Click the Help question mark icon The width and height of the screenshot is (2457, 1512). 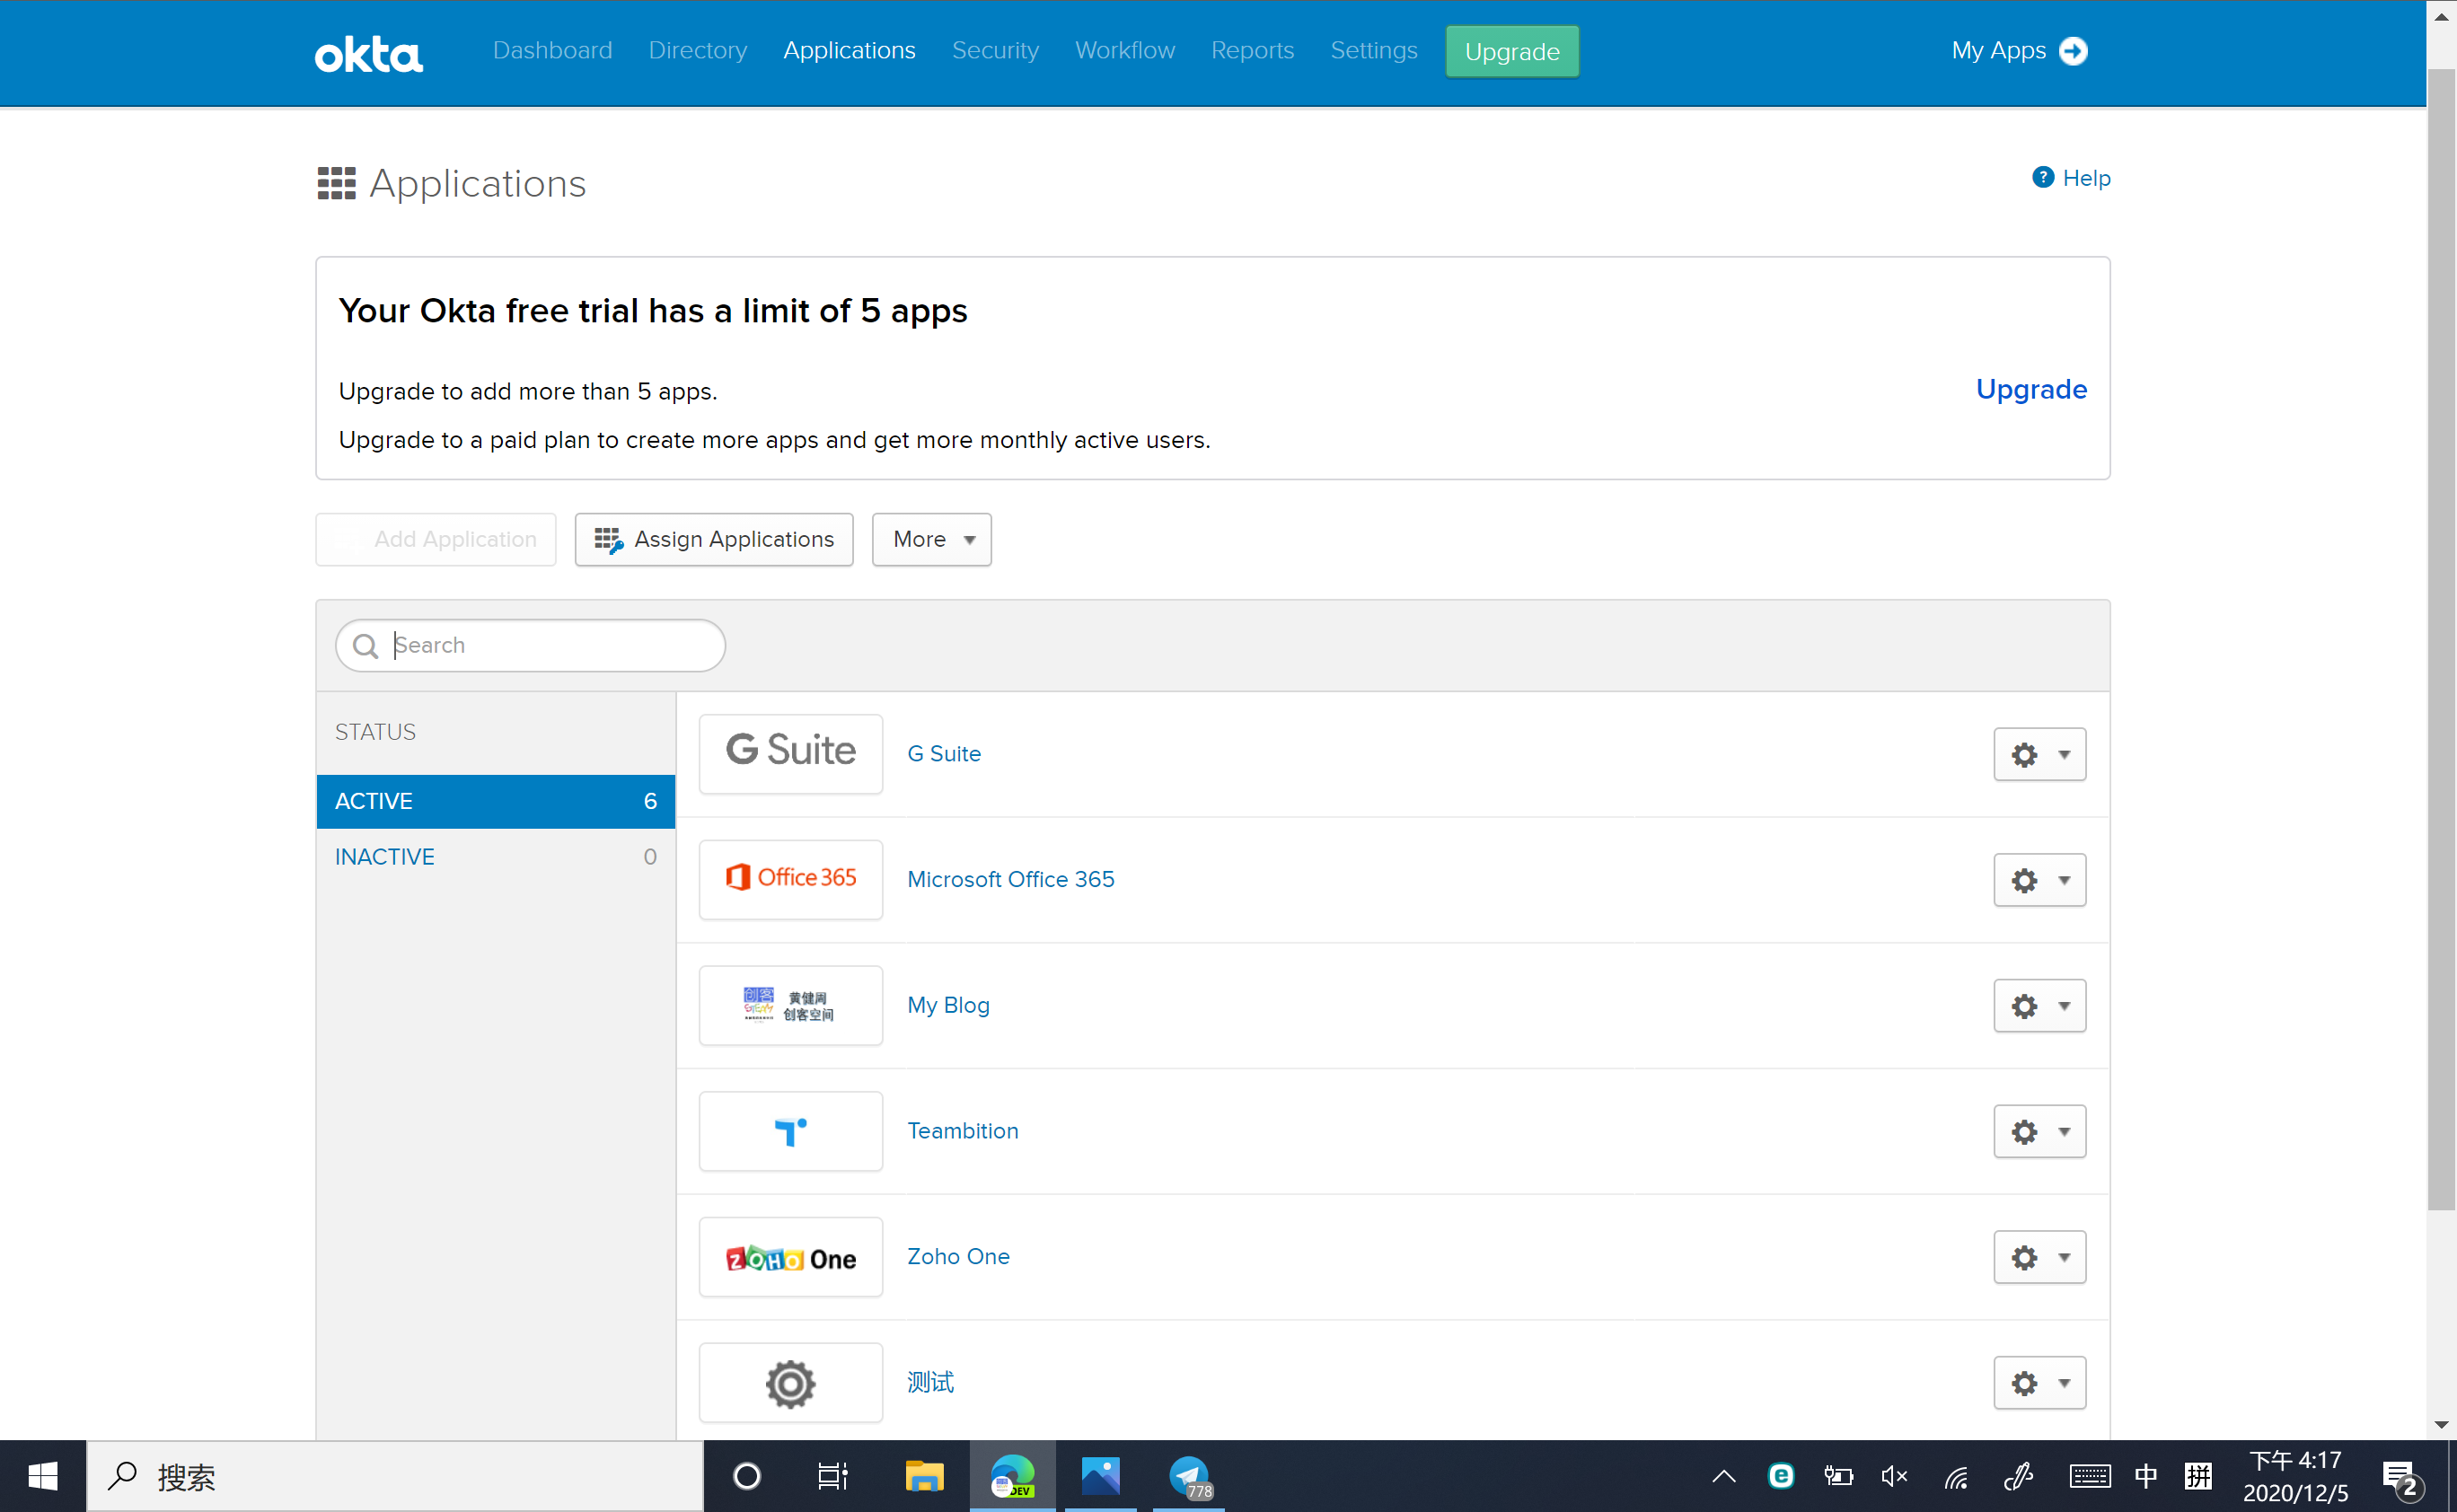pyautogui.click(x=2042, y=178)
